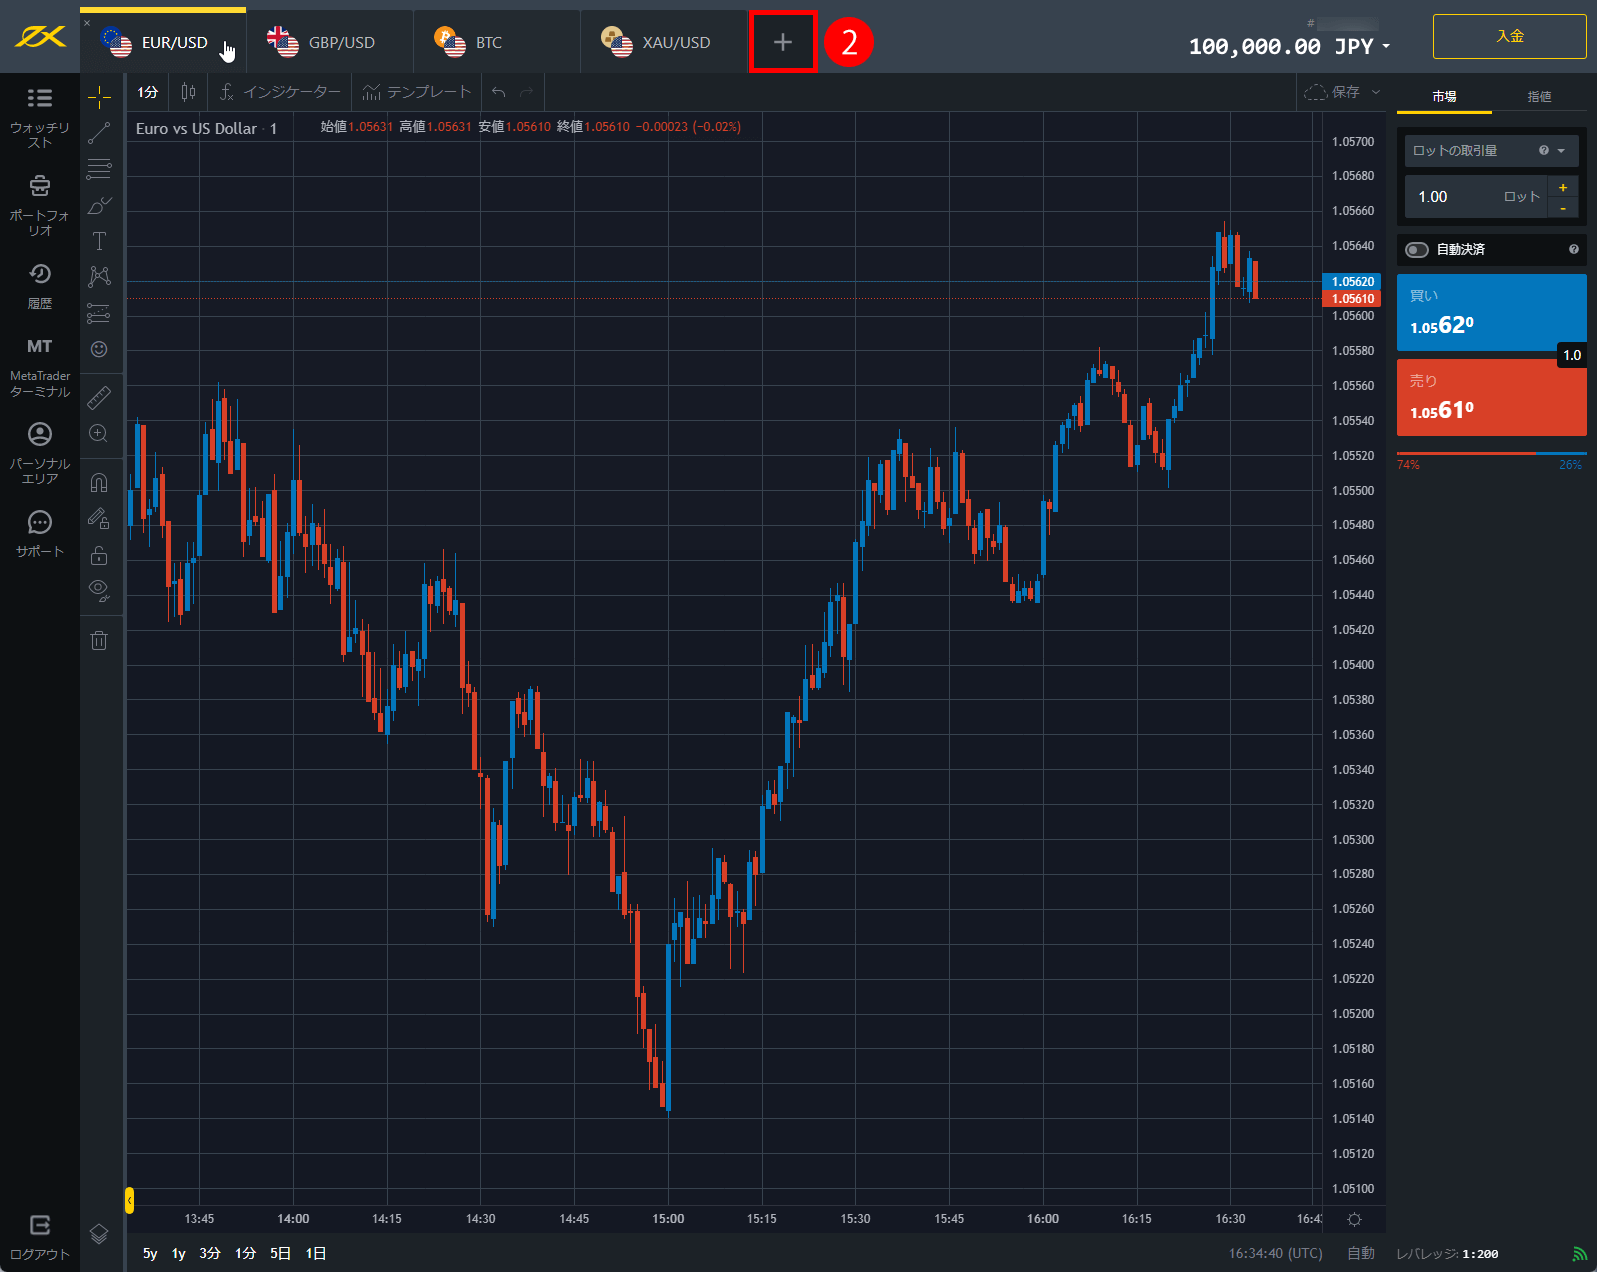Screen dimensions: 1597x1272
Task: Open the Portfolio briefcase icon
Action: click(39, 186)
